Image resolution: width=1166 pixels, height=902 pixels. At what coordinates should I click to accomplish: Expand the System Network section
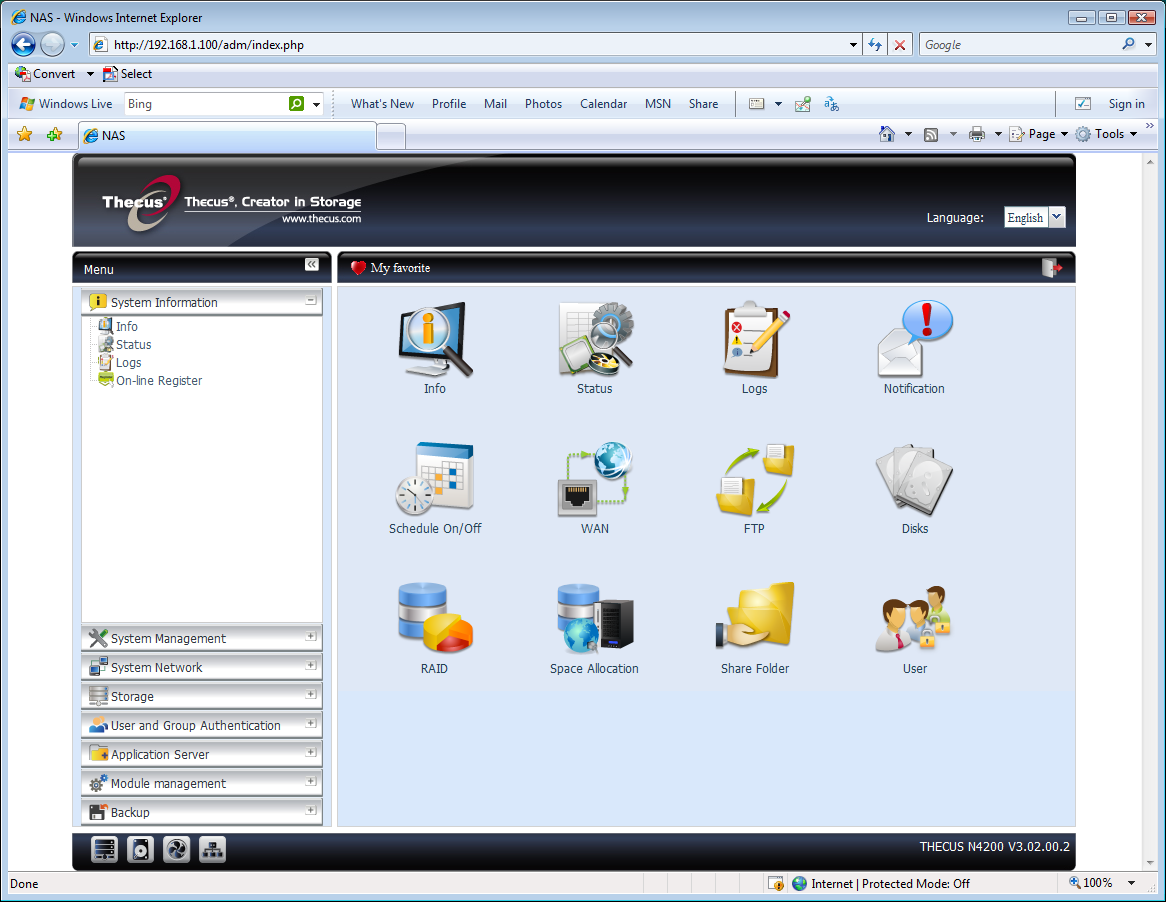pos(311,666)
